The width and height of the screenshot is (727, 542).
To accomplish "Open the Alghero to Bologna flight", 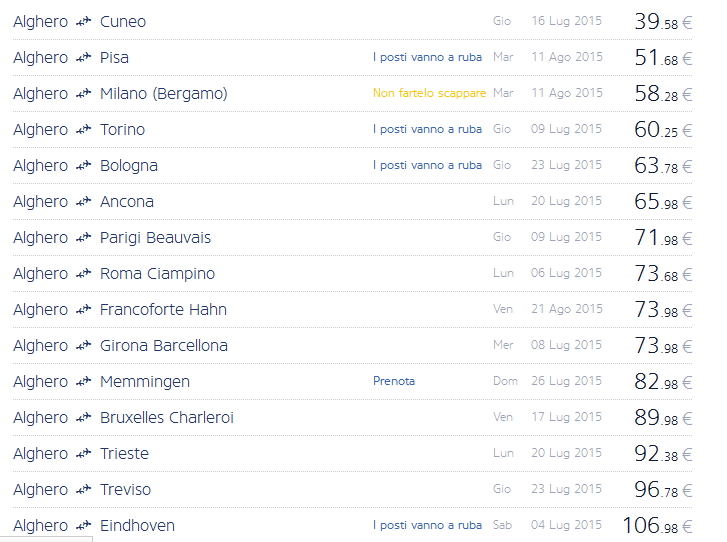I will [129, 166].
